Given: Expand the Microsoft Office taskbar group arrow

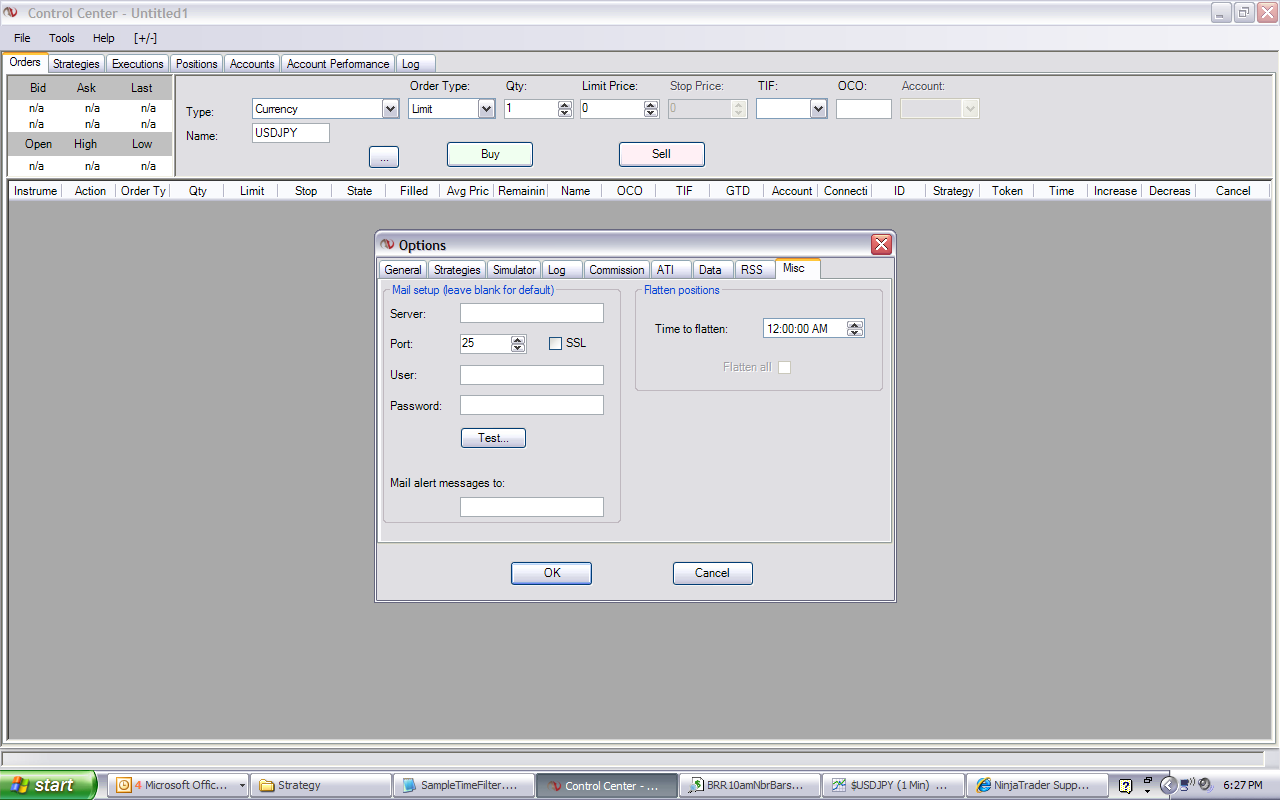Looking at the screenshot, I should tap(243, 785).
